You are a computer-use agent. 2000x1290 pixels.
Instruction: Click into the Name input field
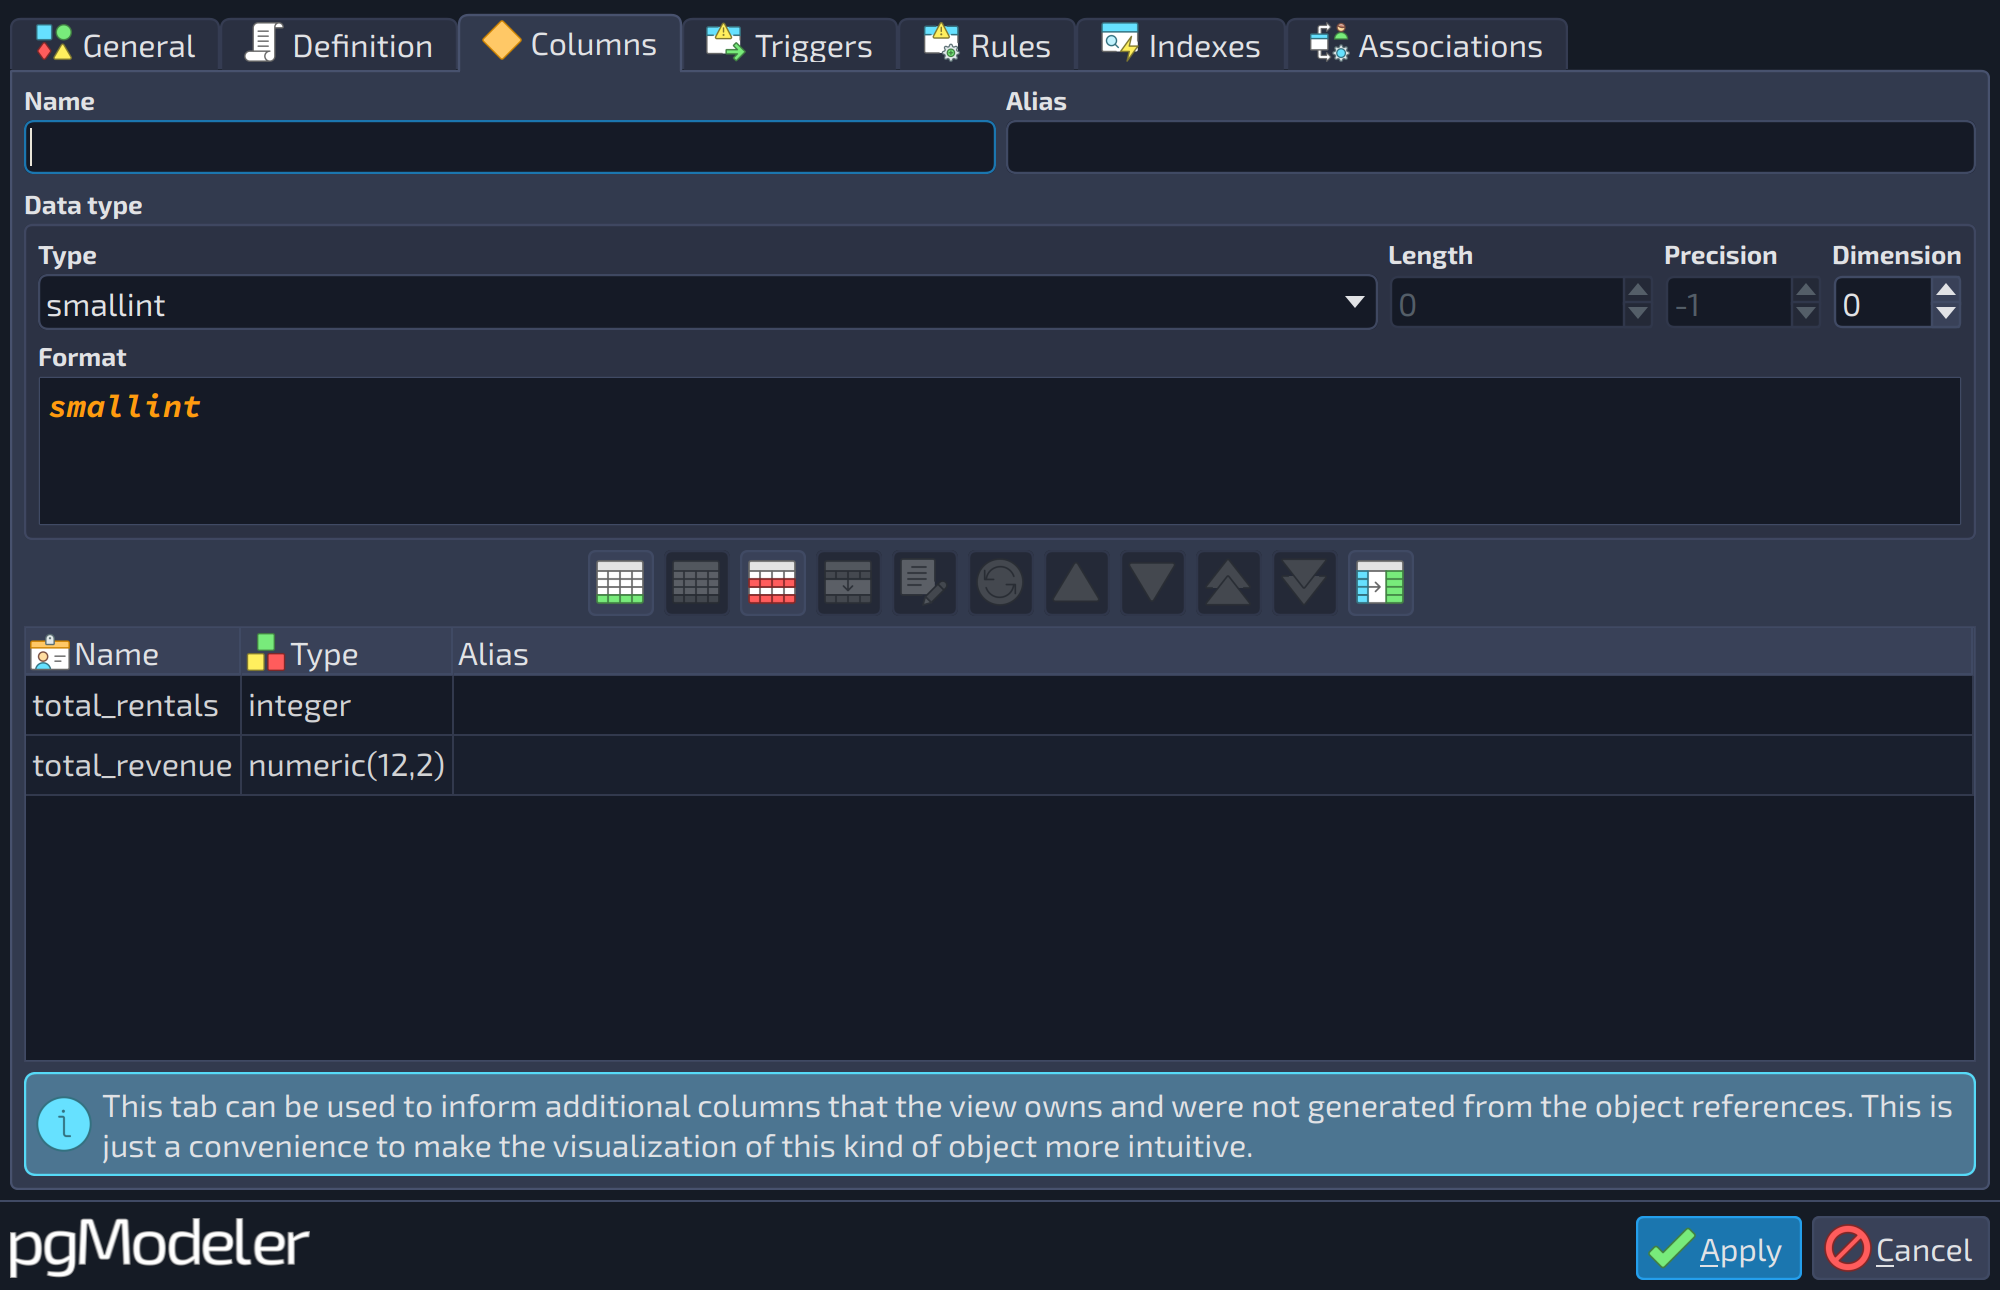click(509, 147)
